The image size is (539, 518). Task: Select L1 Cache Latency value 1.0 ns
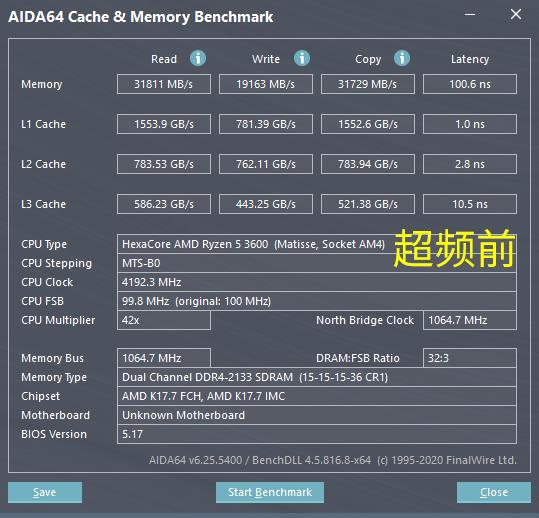click(x=470, y=124)
